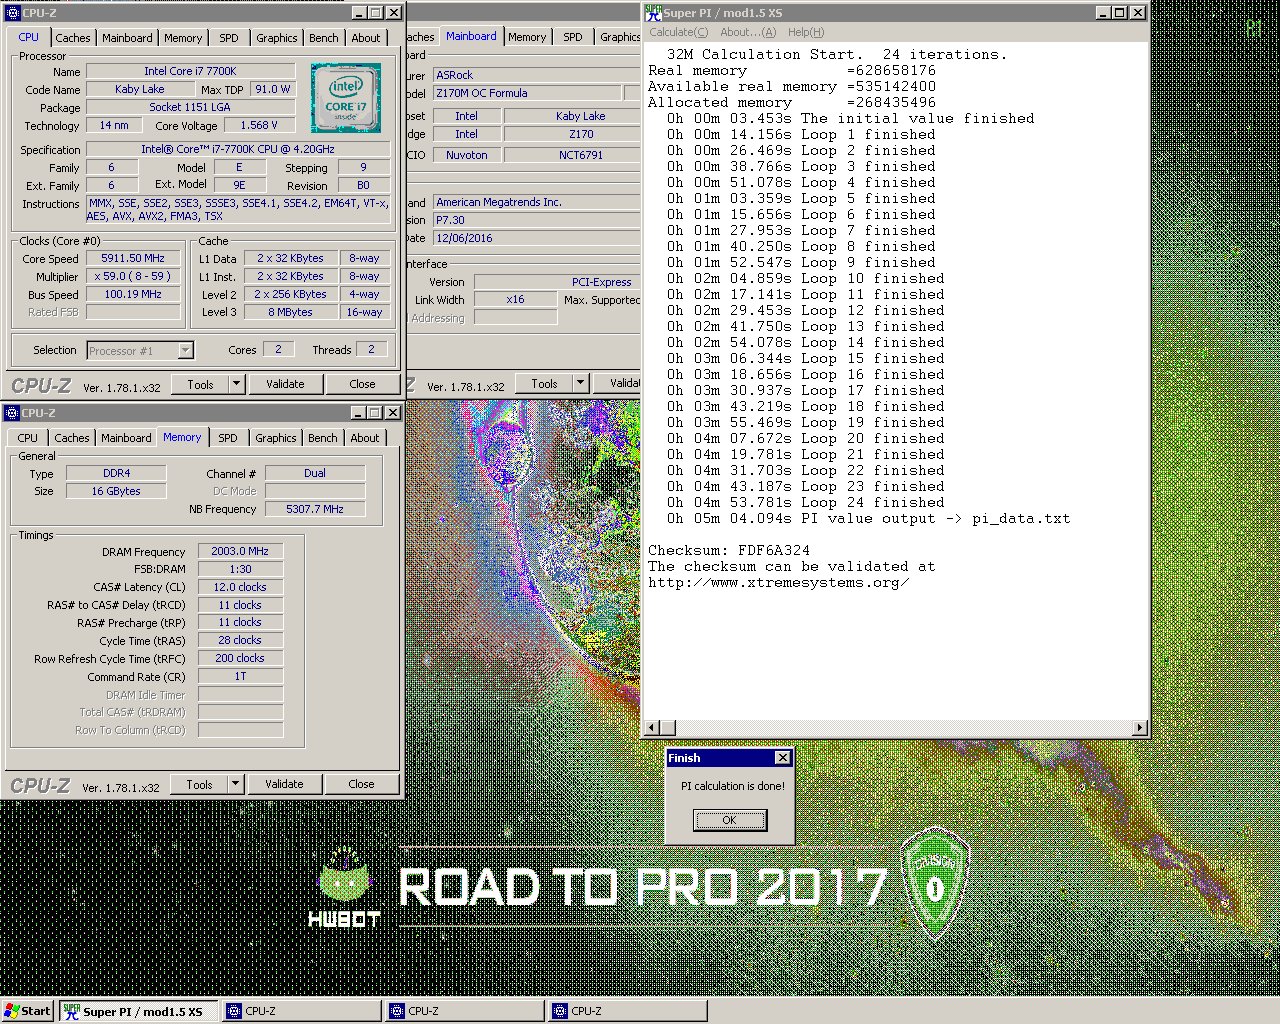The height and width of the screenshot is (1024, 1280).
Task: Open Help(H) menu in Super PI
Action: [x=806, y=32]
